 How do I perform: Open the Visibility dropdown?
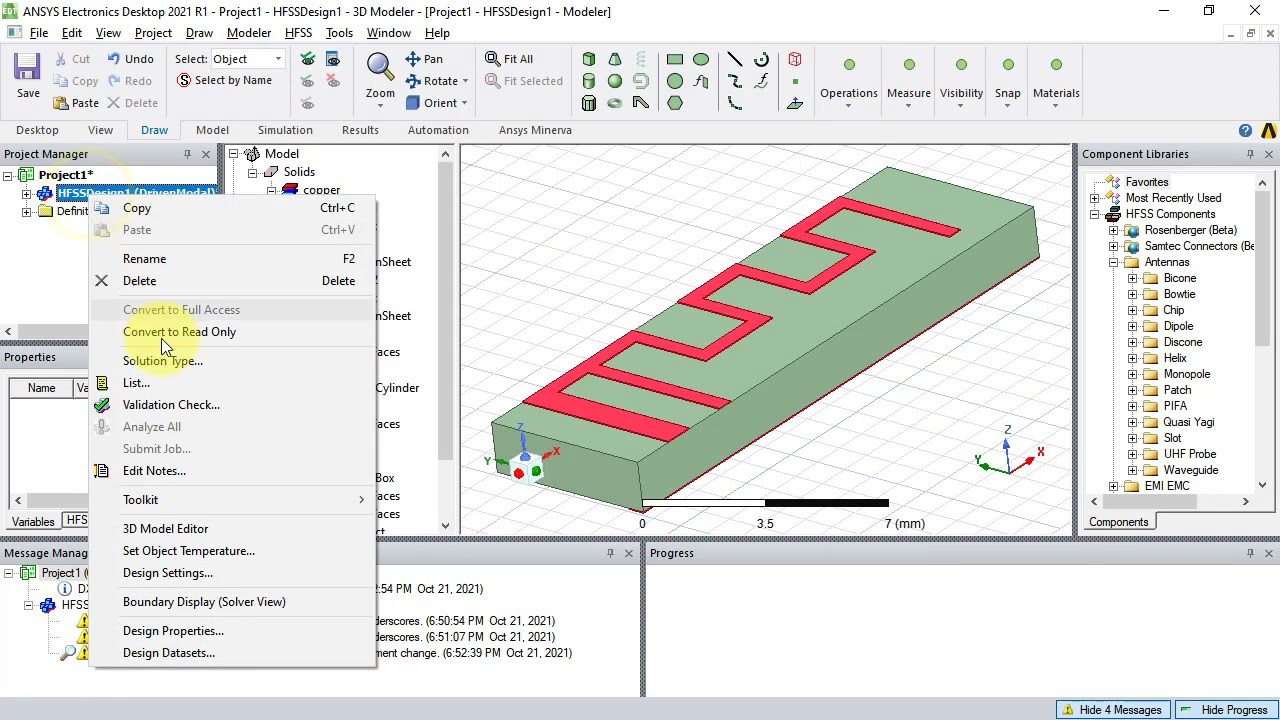[961, 104]
